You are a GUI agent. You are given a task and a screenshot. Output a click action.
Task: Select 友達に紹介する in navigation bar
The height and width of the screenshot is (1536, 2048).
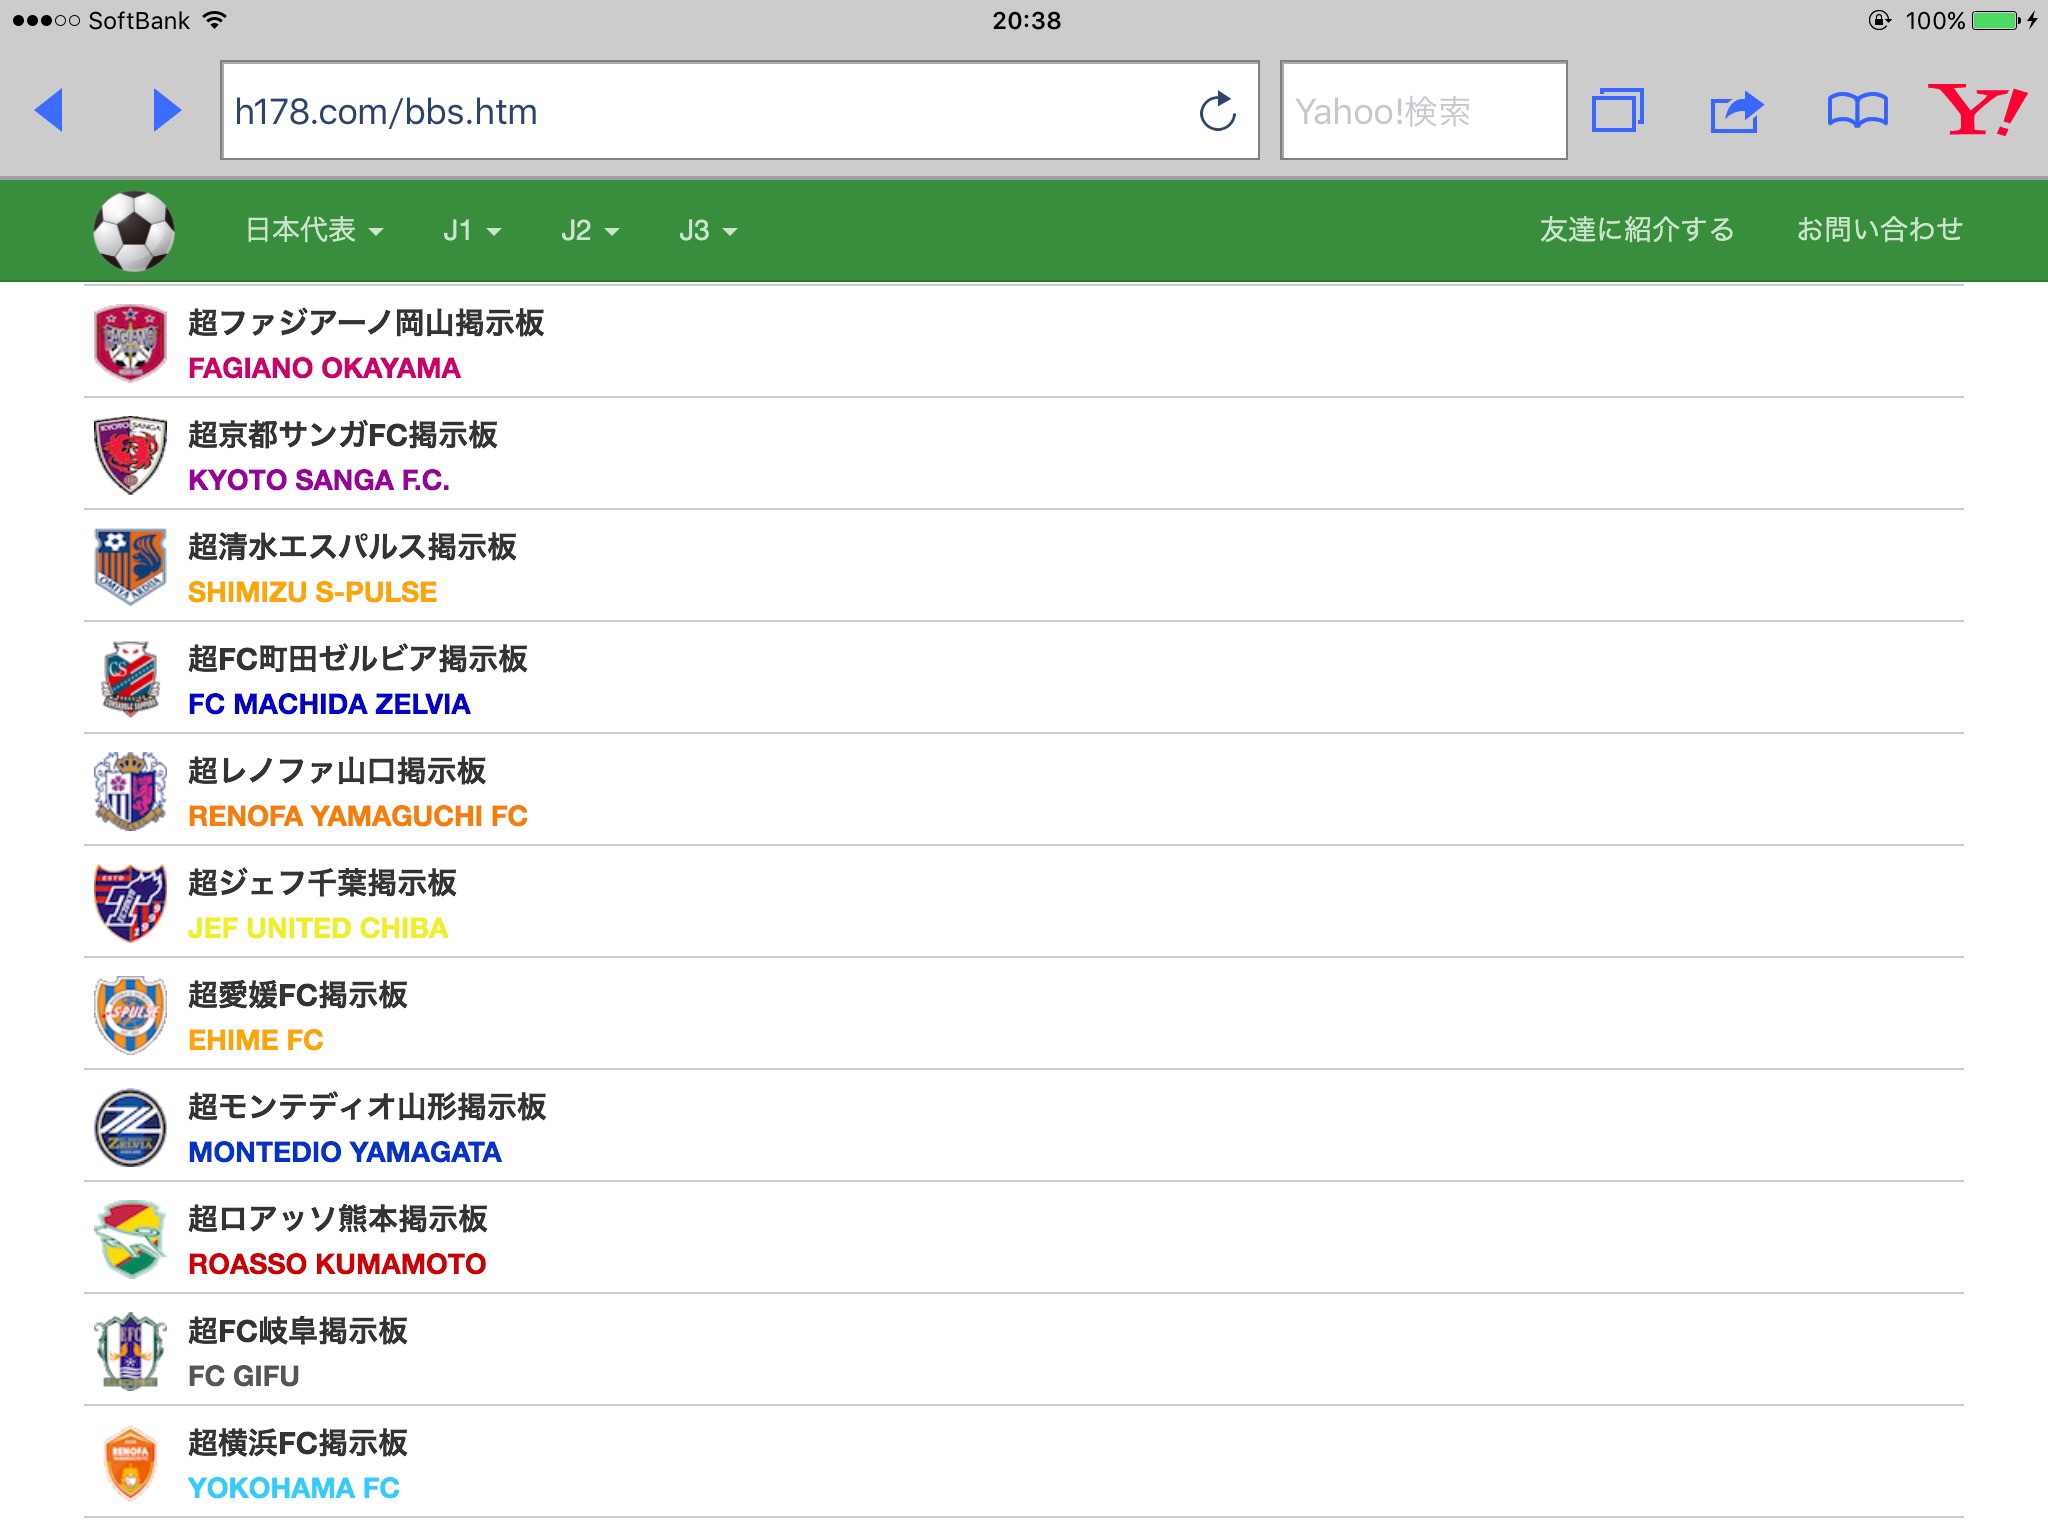pos(1636,230)
